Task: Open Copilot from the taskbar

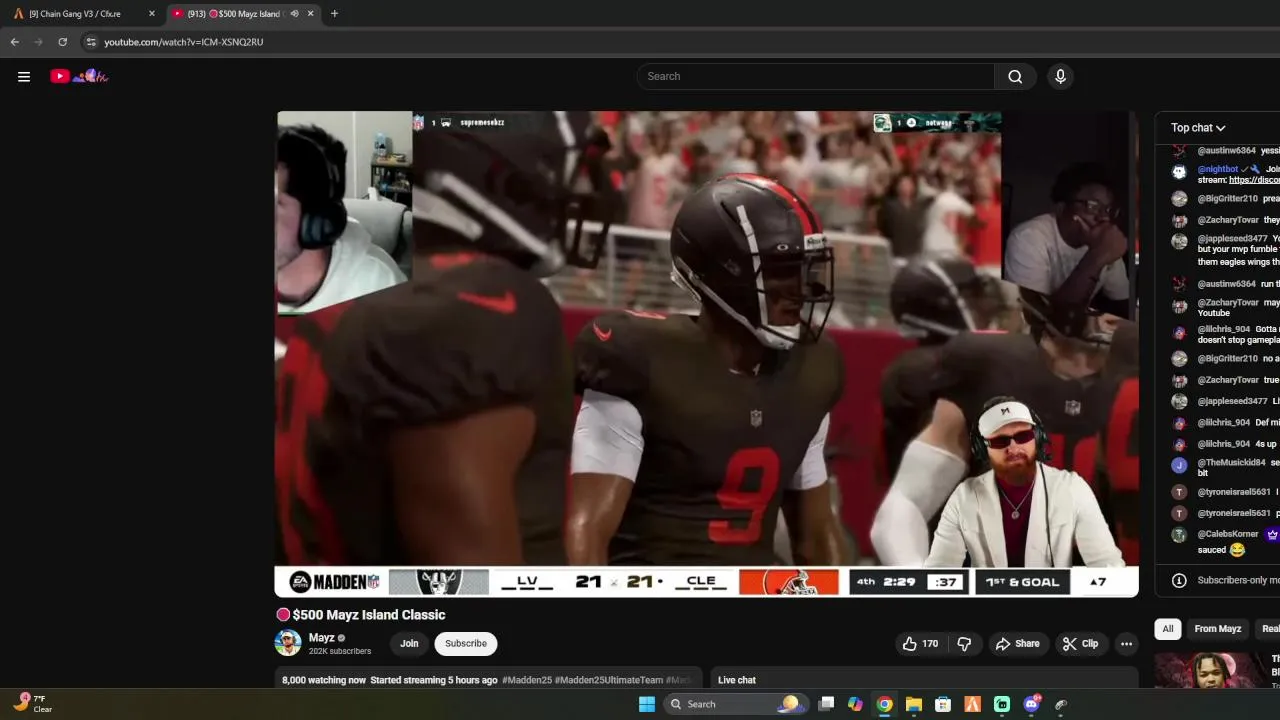Action: 855,704
